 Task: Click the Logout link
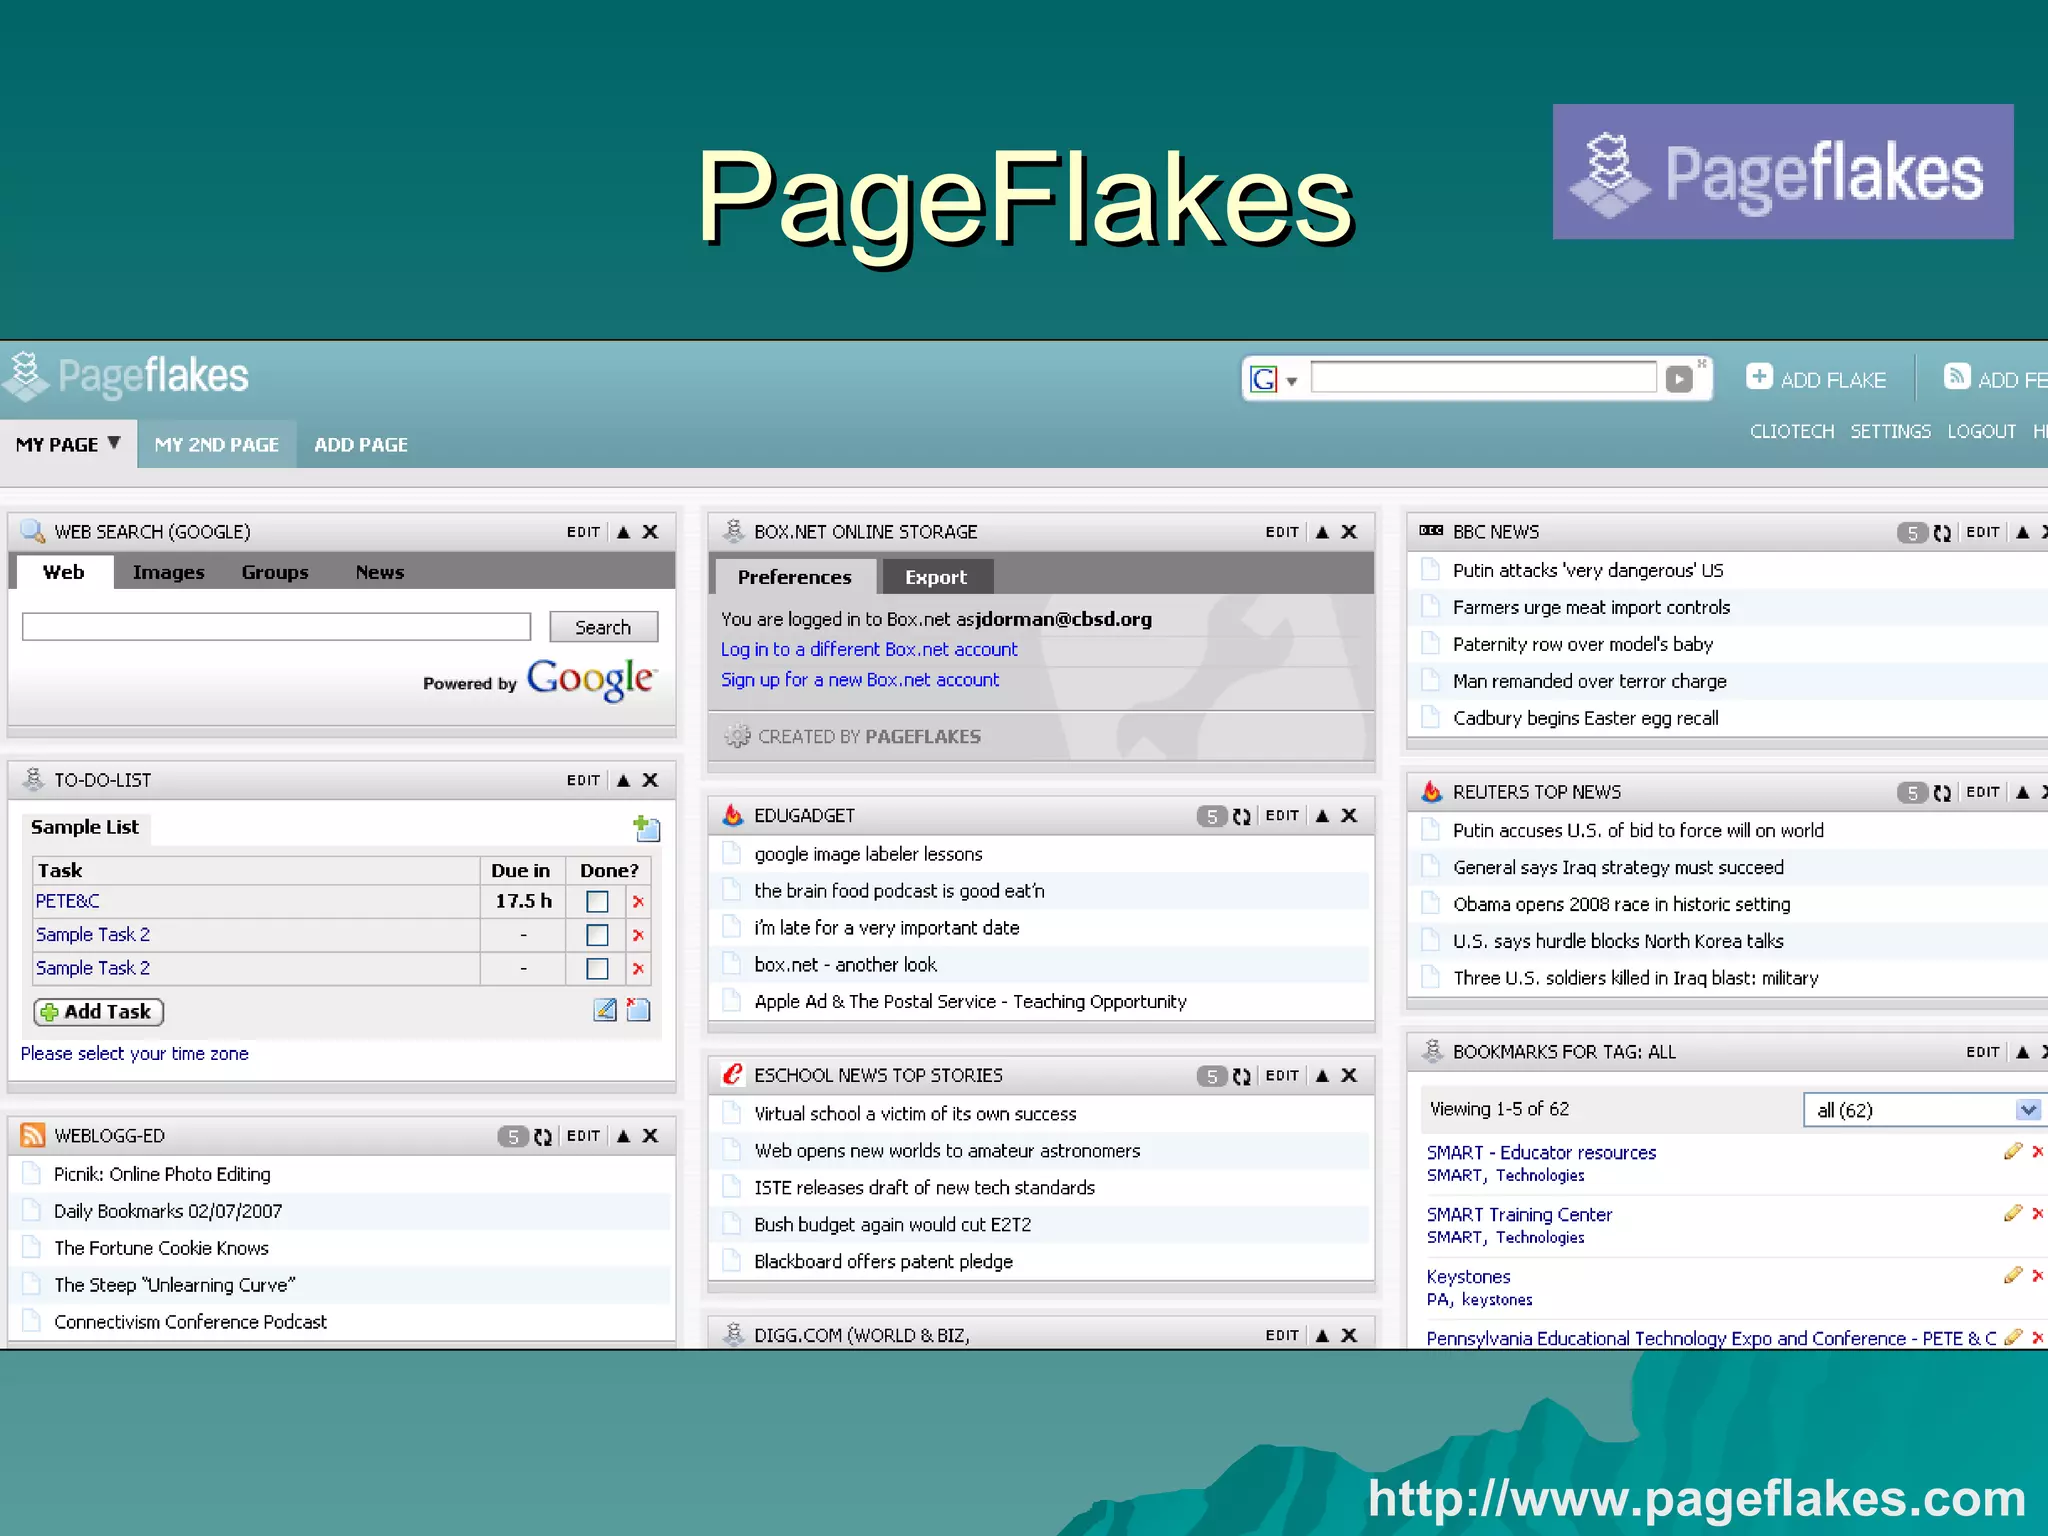click(x=1981, y=431)
